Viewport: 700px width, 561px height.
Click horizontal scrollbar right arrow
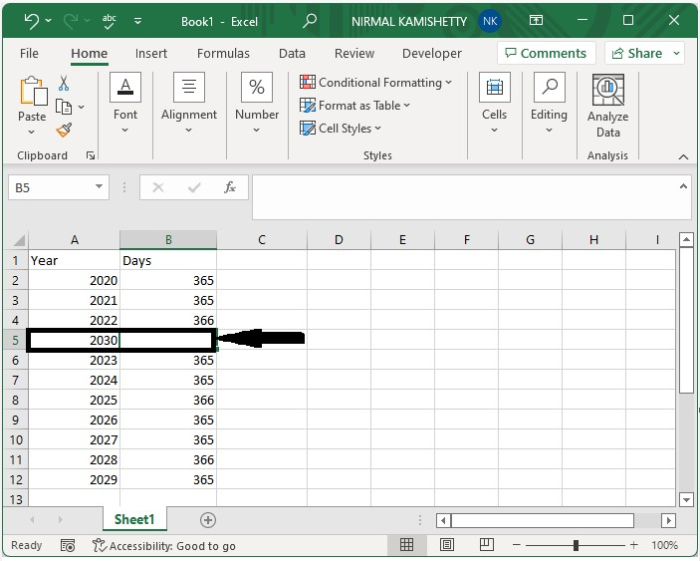(668, 520)
